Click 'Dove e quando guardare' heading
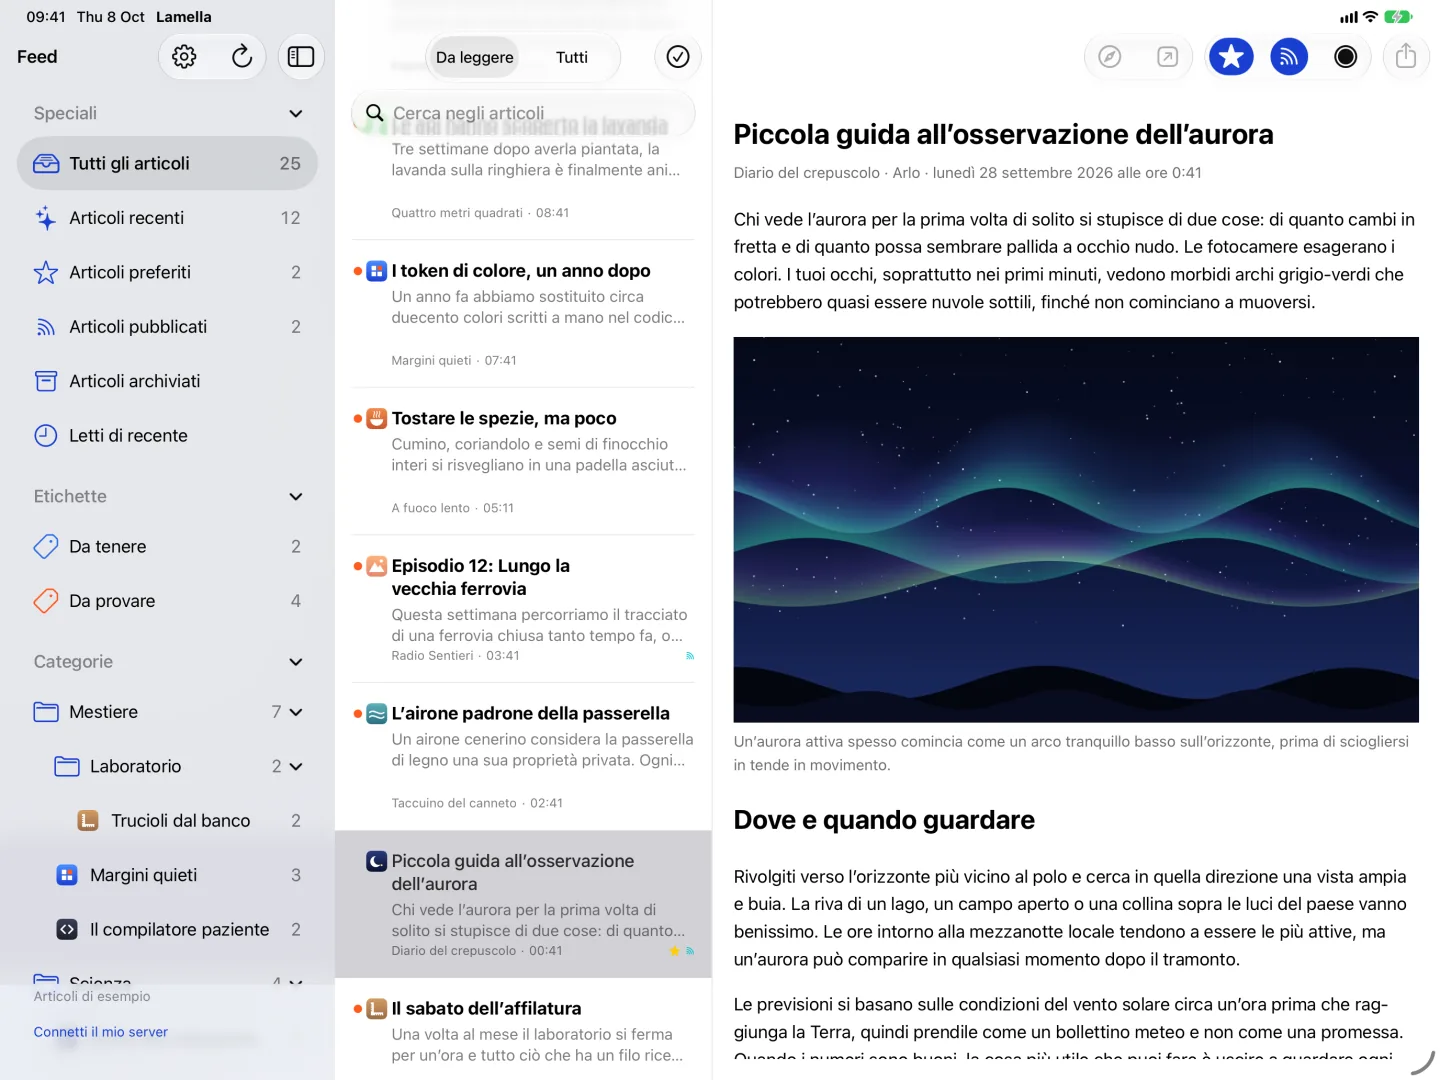 [884, 820]
